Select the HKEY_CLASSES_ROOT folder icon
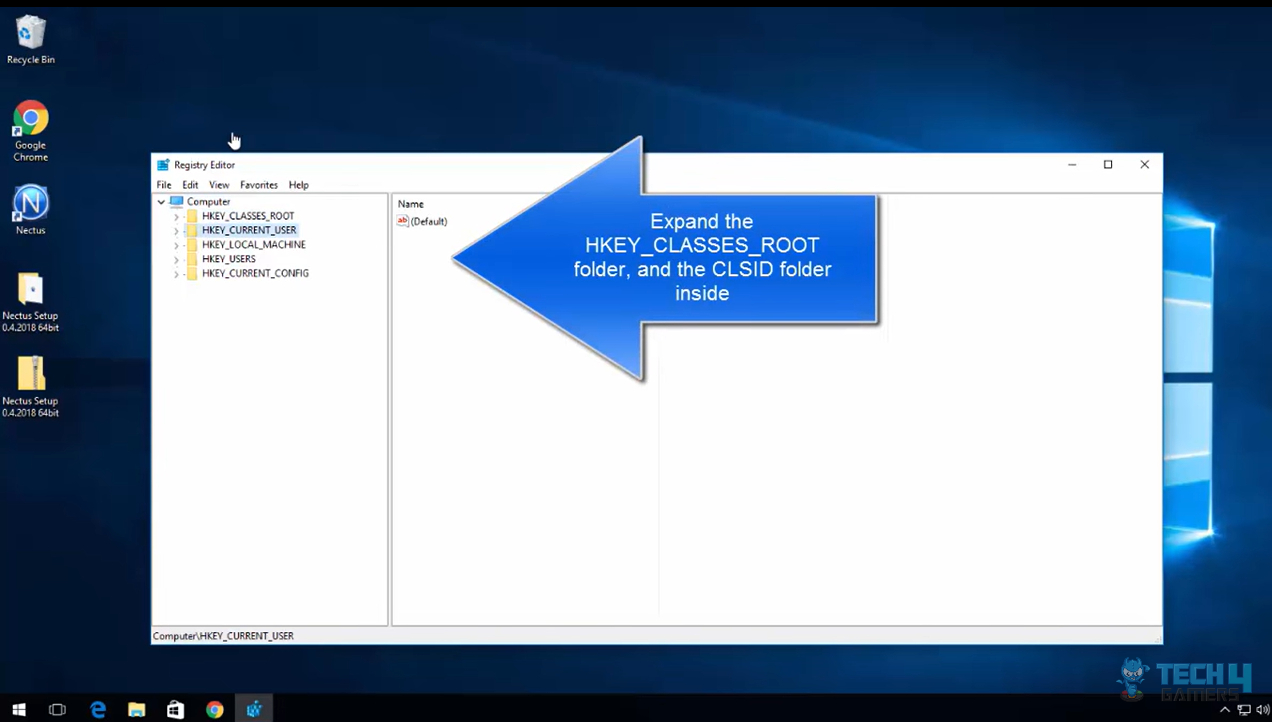 click(191, 215)
